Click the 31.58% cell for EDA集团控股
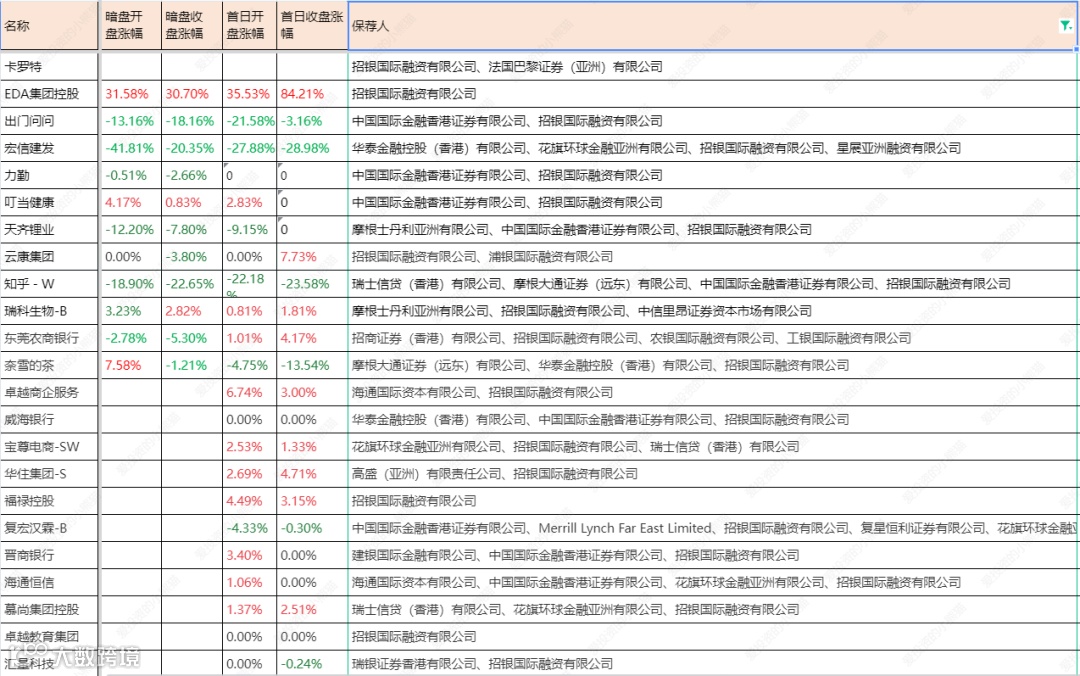This screenshot has height=676, width=1080. (x=131, y=94)
